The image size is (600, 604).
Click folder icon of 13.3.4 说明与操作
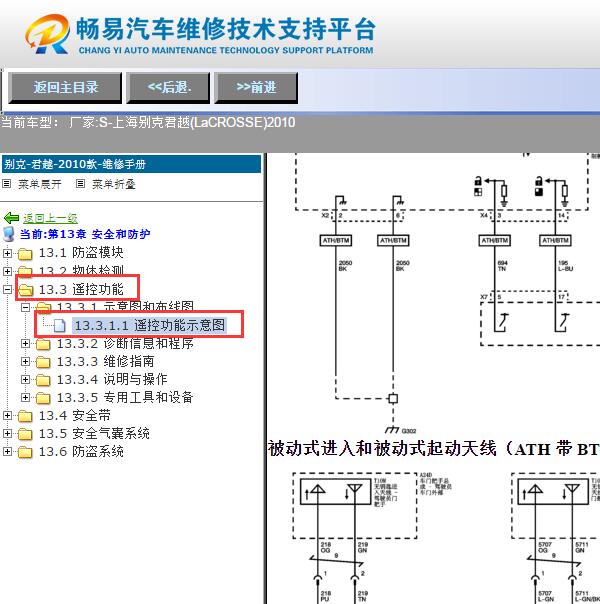[43, 380]
